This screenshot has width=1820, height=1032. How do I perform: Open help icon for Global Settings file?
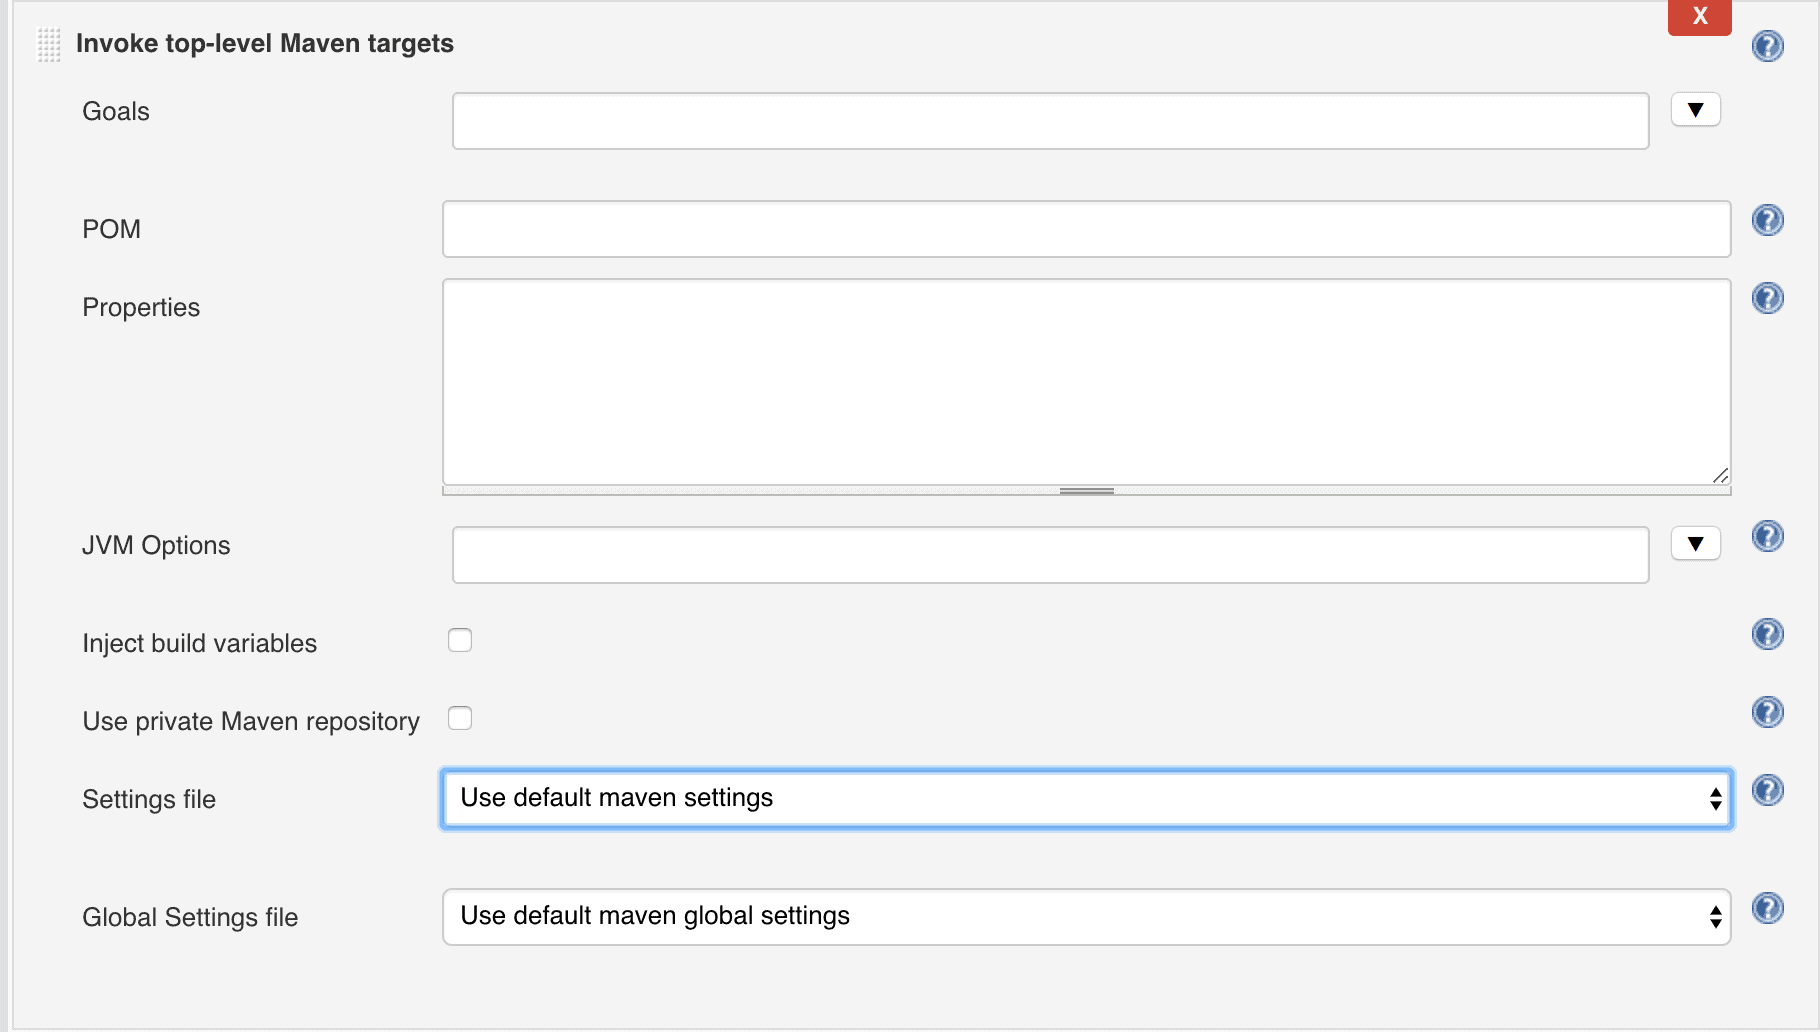1767,907
